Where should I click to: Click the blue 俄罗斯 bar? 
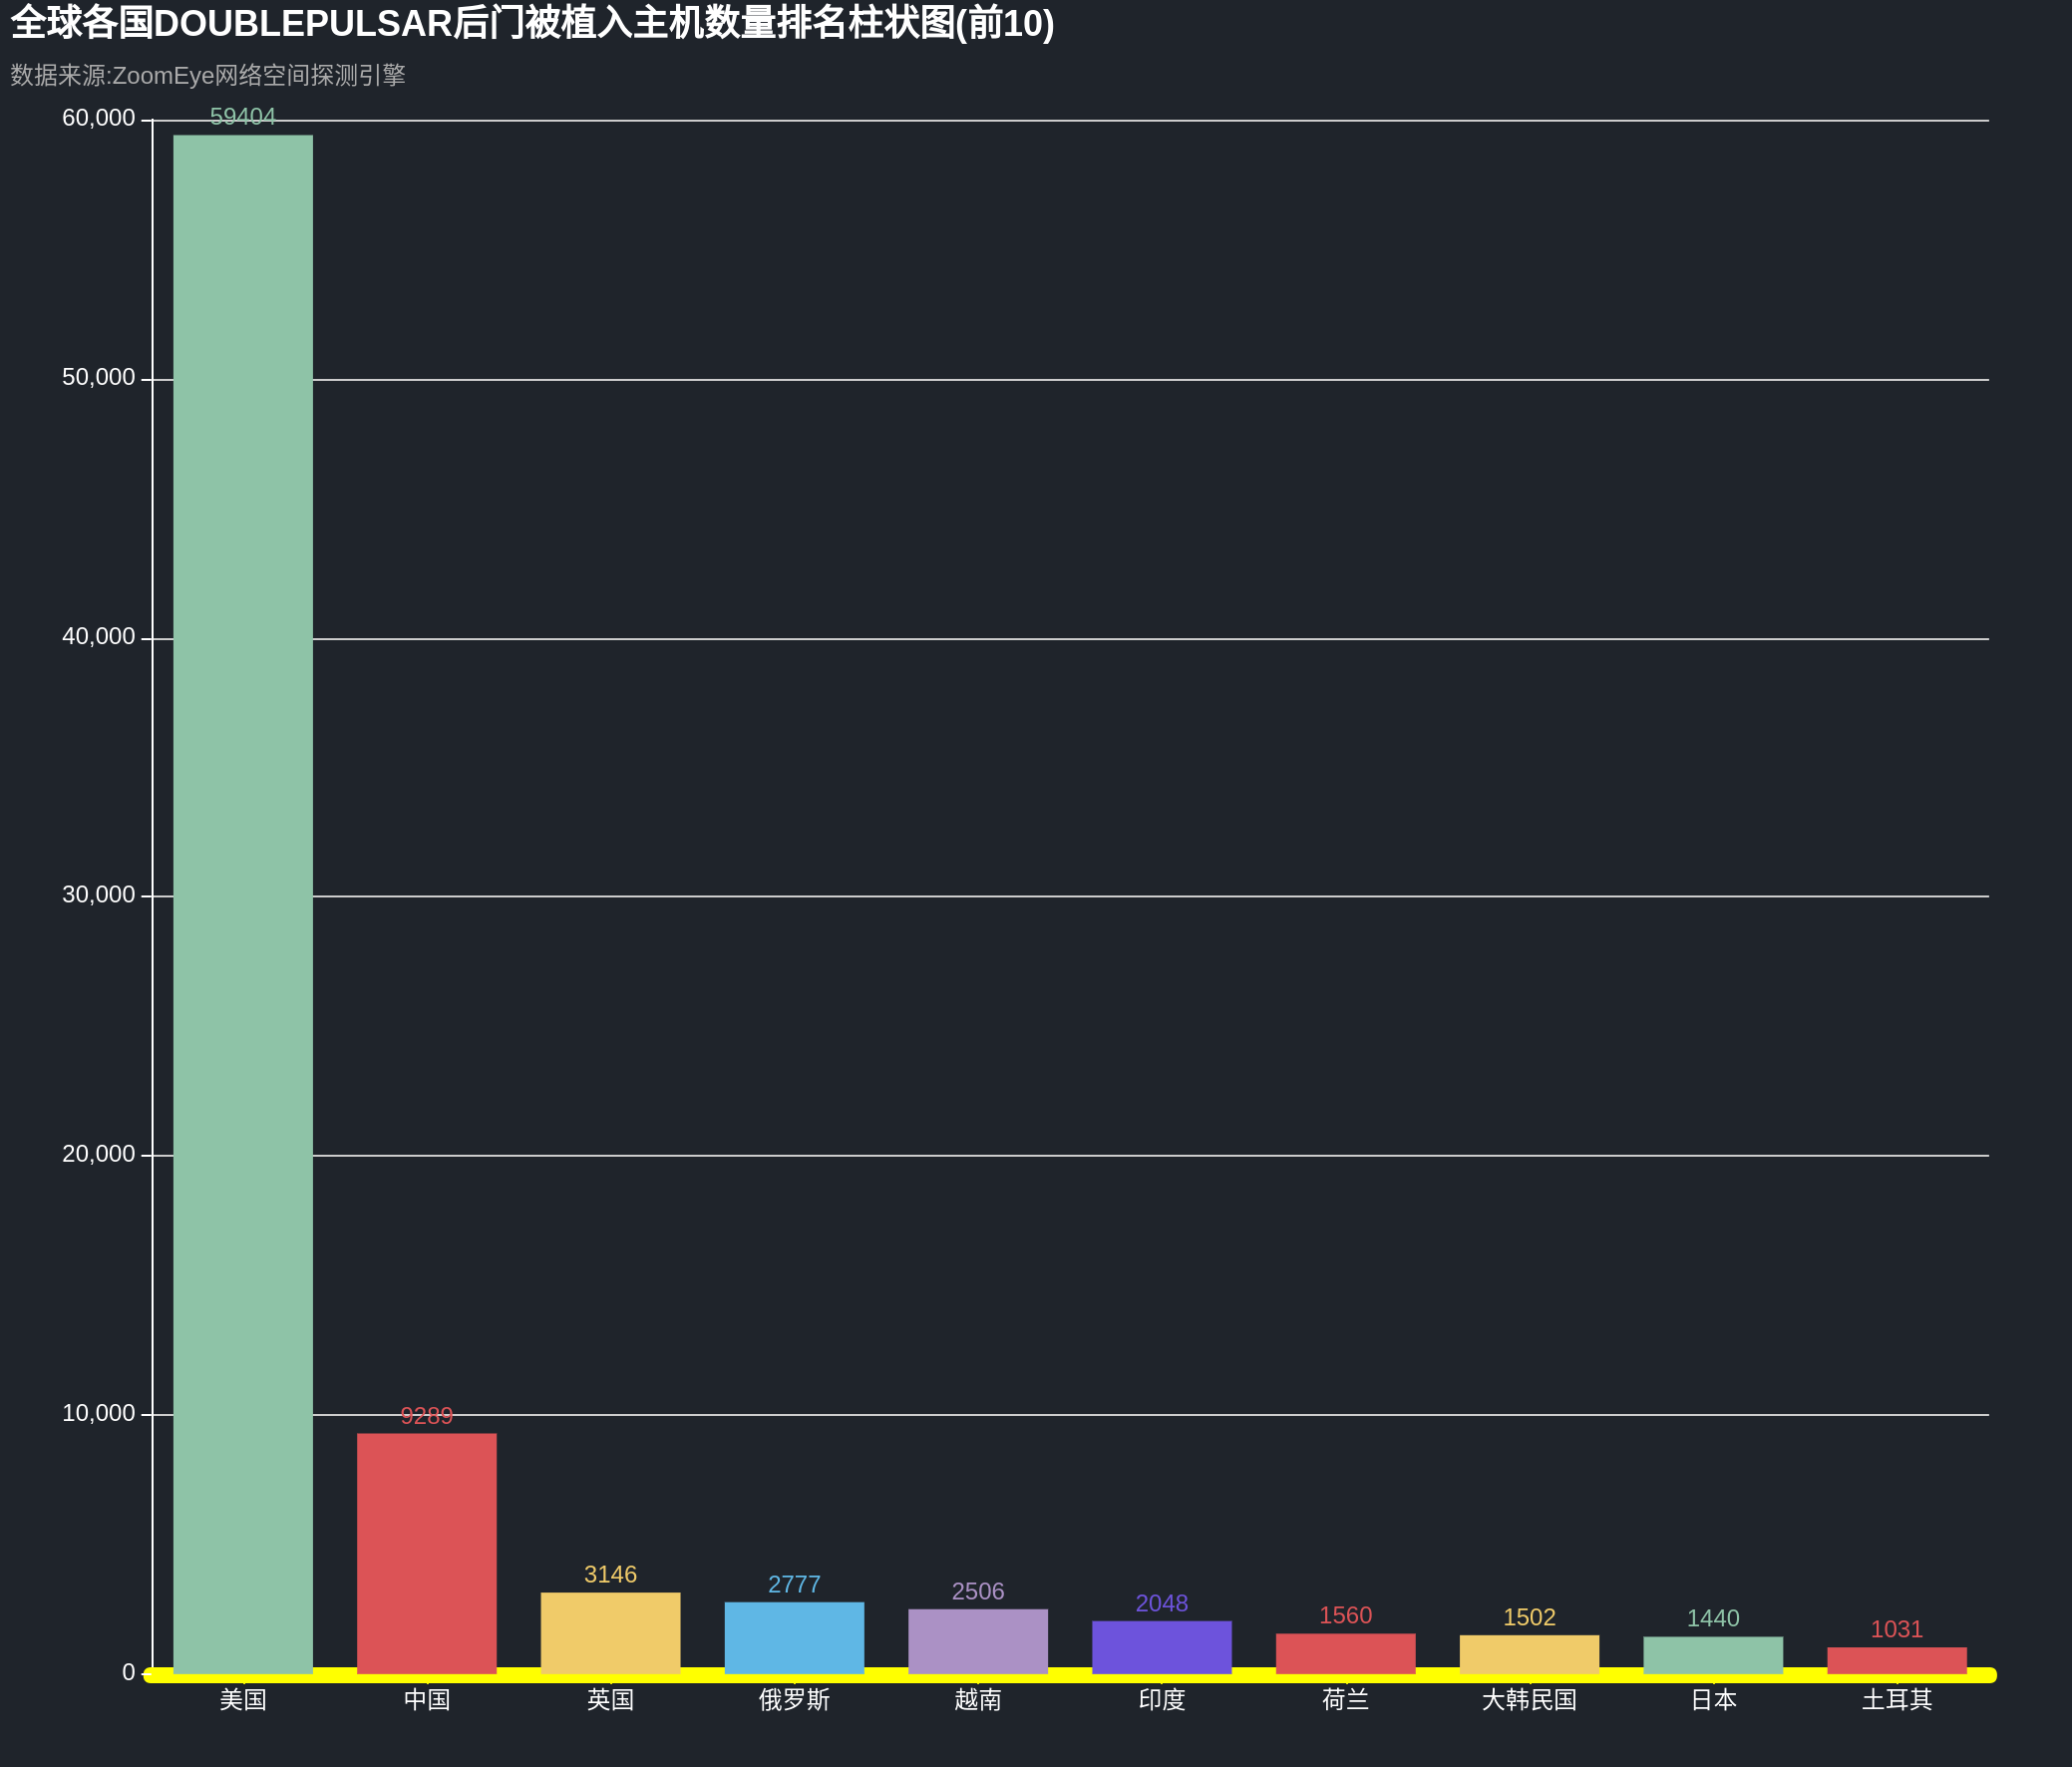click(x=794, y=1638)
